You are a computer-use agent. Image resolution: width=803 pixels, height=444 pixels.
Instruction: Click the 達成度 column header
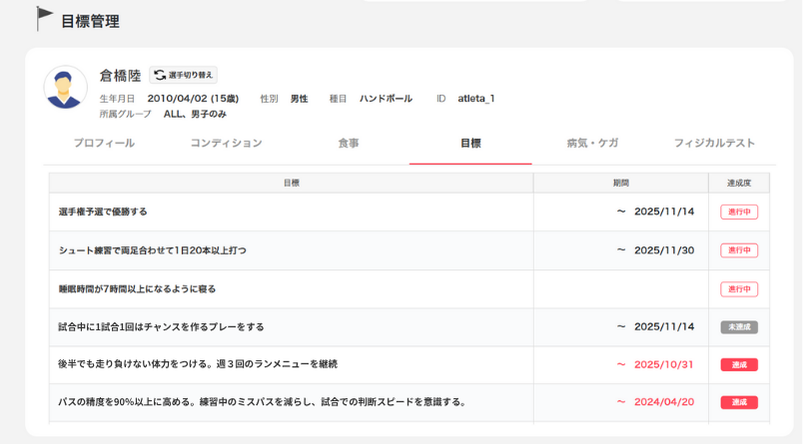739,183
